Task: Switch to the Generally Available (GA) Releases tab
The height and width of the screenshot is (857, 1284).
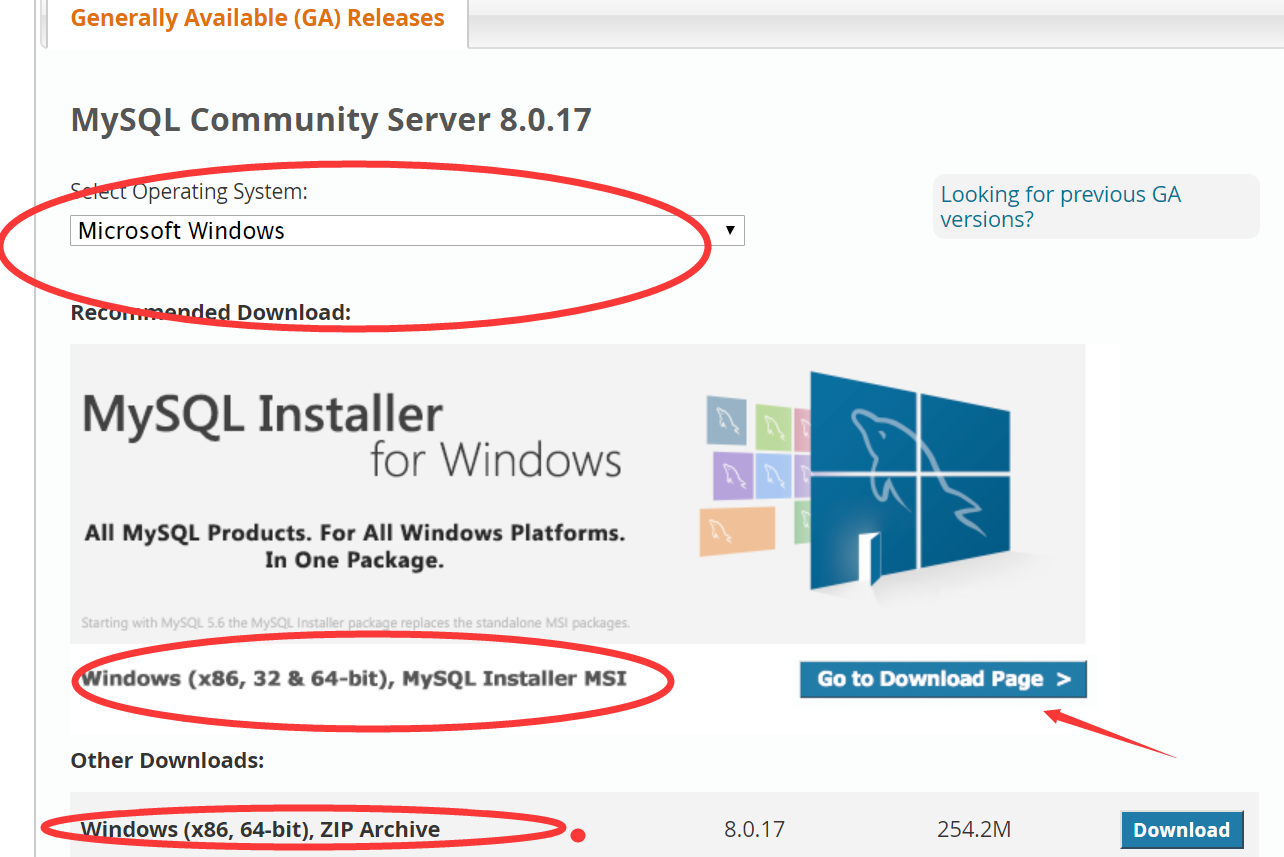Action: (x=257, y=17)
